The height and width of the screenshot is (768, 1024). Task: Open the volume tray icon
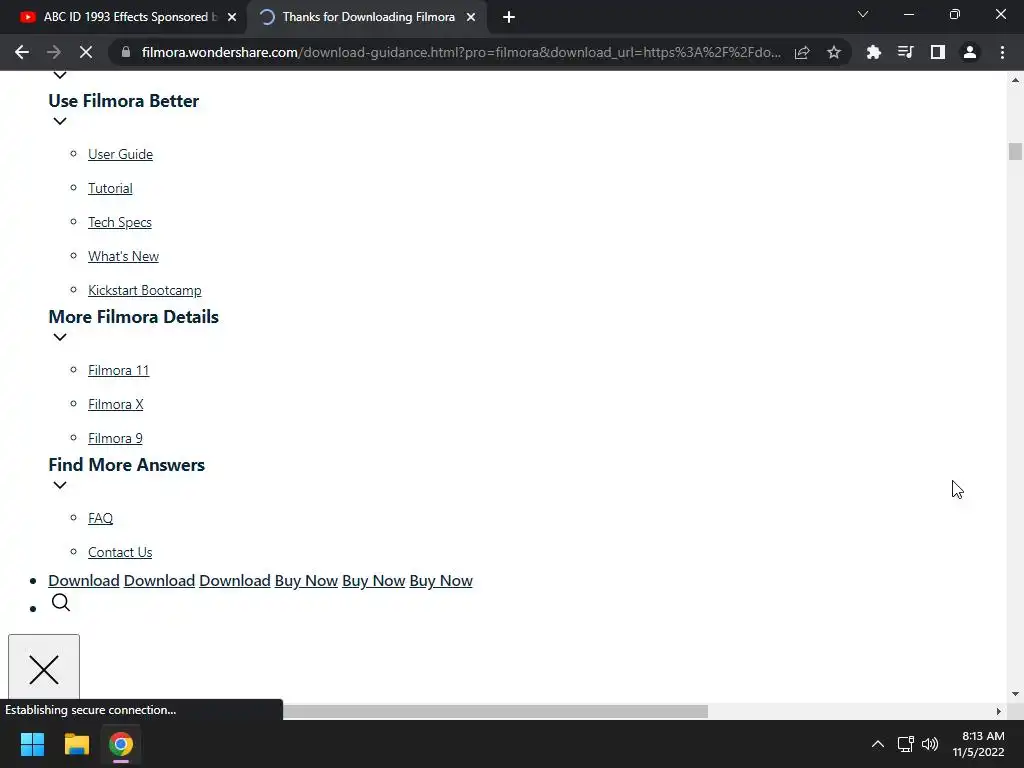[x=930, y=744]
